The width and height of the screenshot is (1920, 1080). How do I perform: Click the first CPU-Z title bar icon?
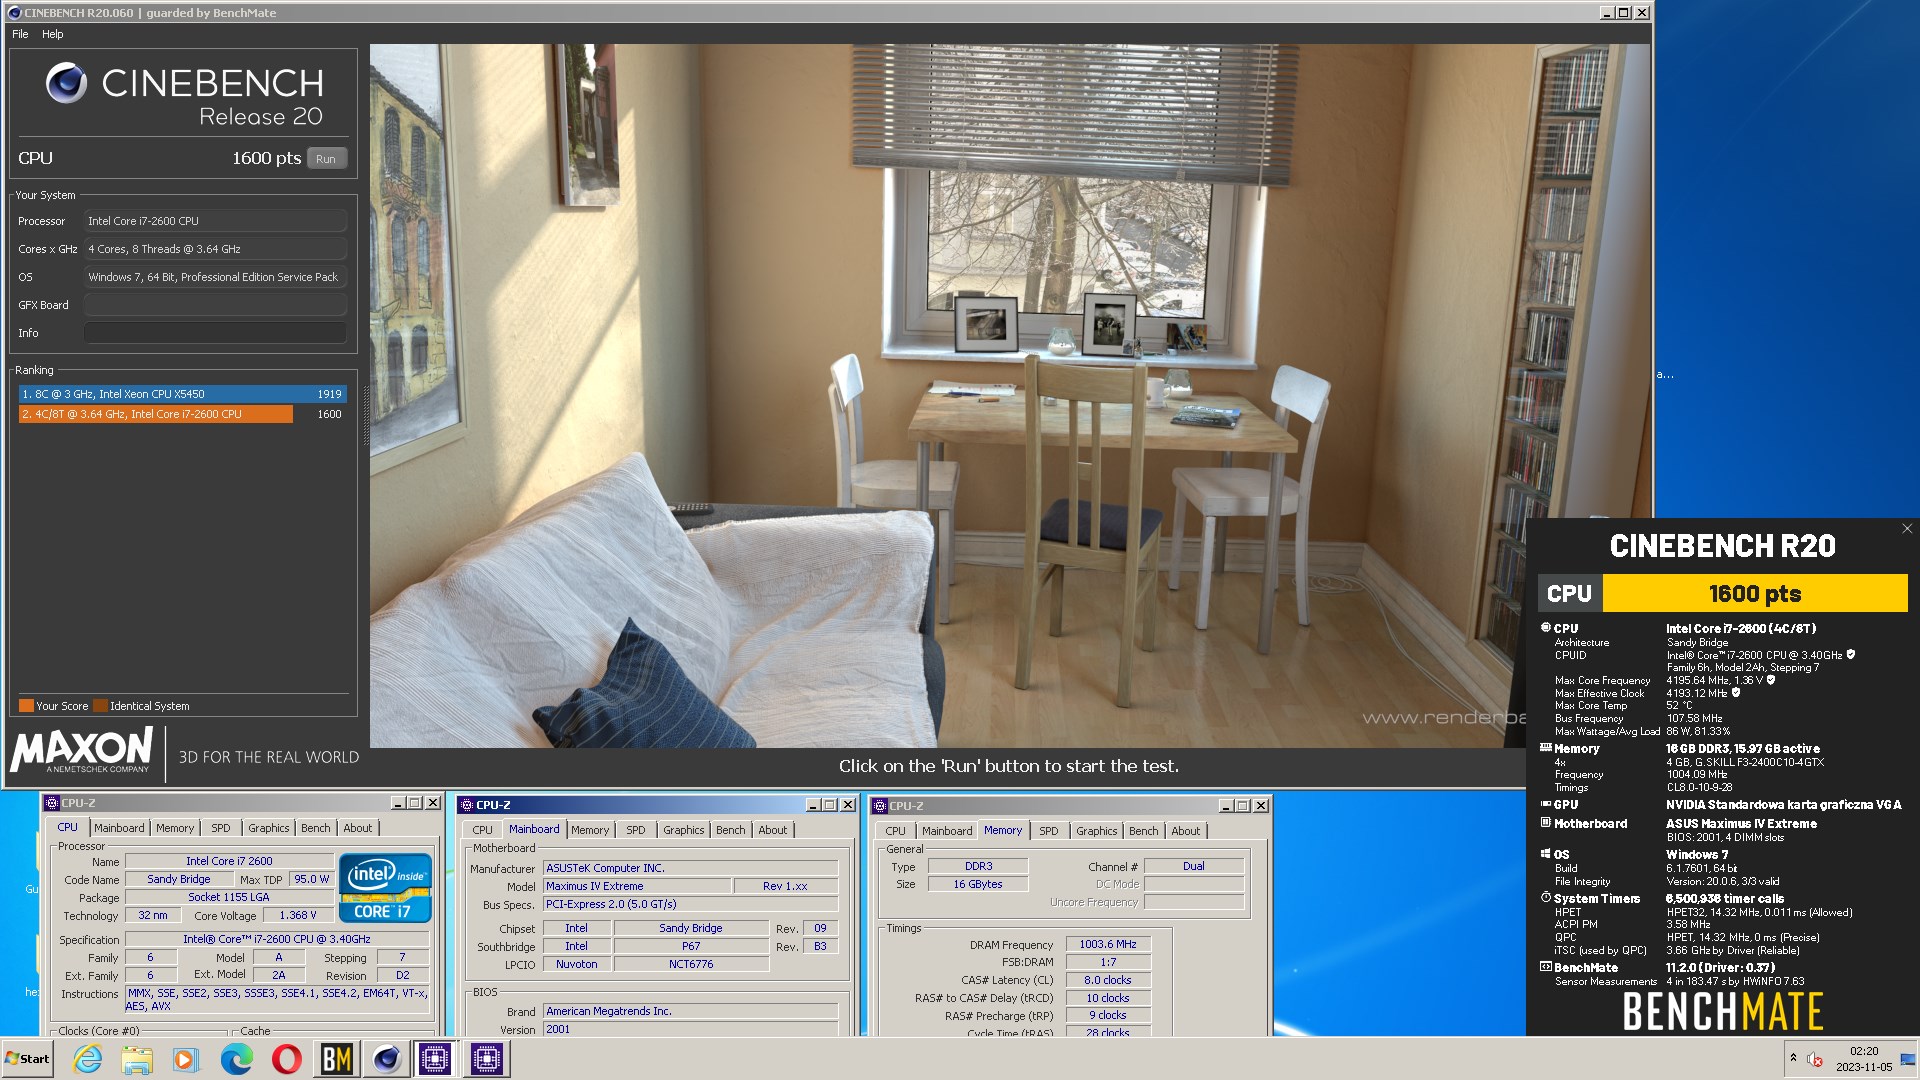pos(52,803)
